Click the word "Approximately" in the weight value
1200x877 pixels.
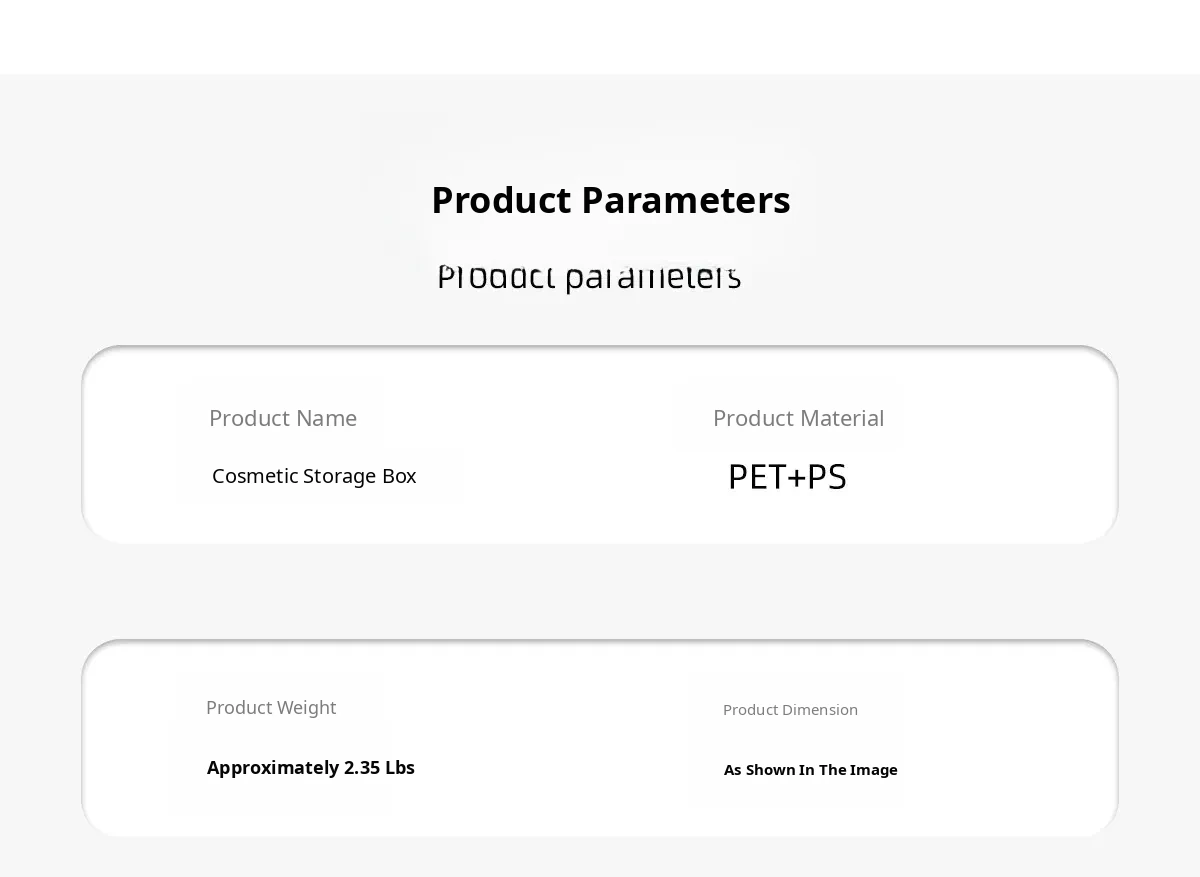[x=272, y=768]
